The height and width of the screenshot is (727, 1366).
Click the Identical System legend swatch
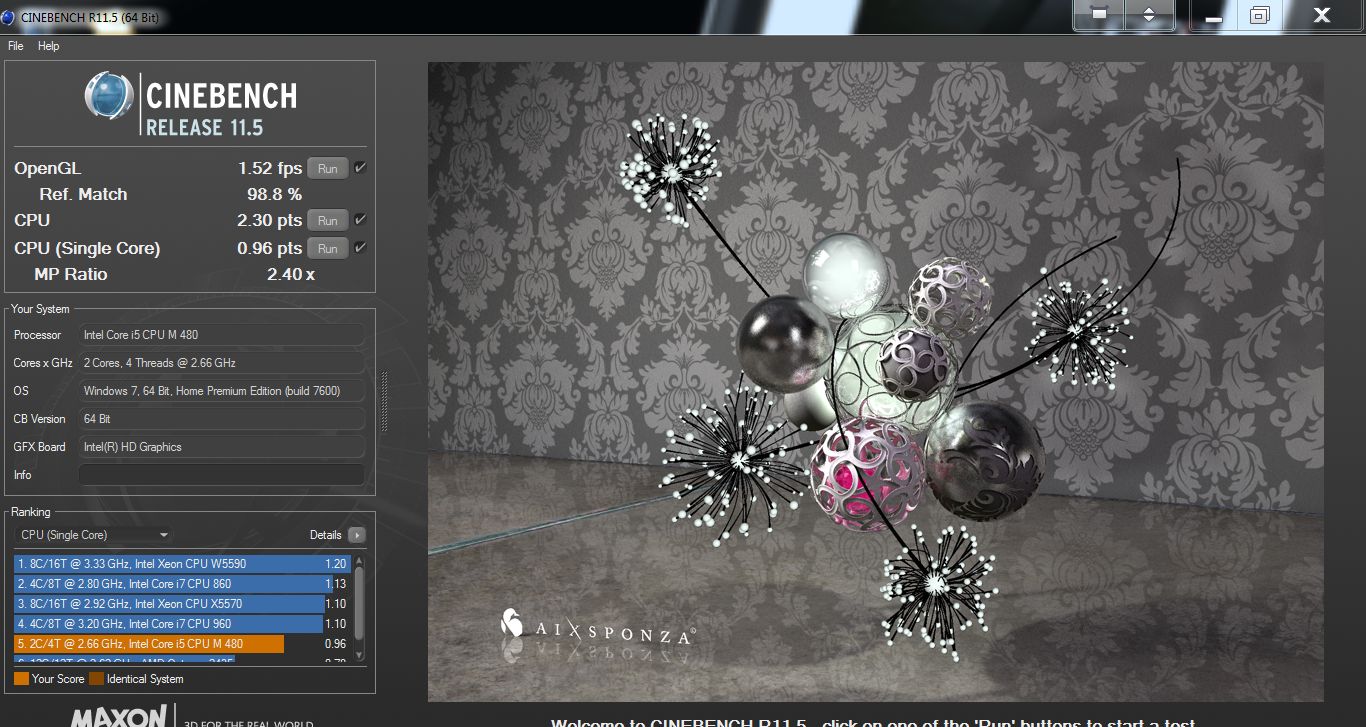96,679
